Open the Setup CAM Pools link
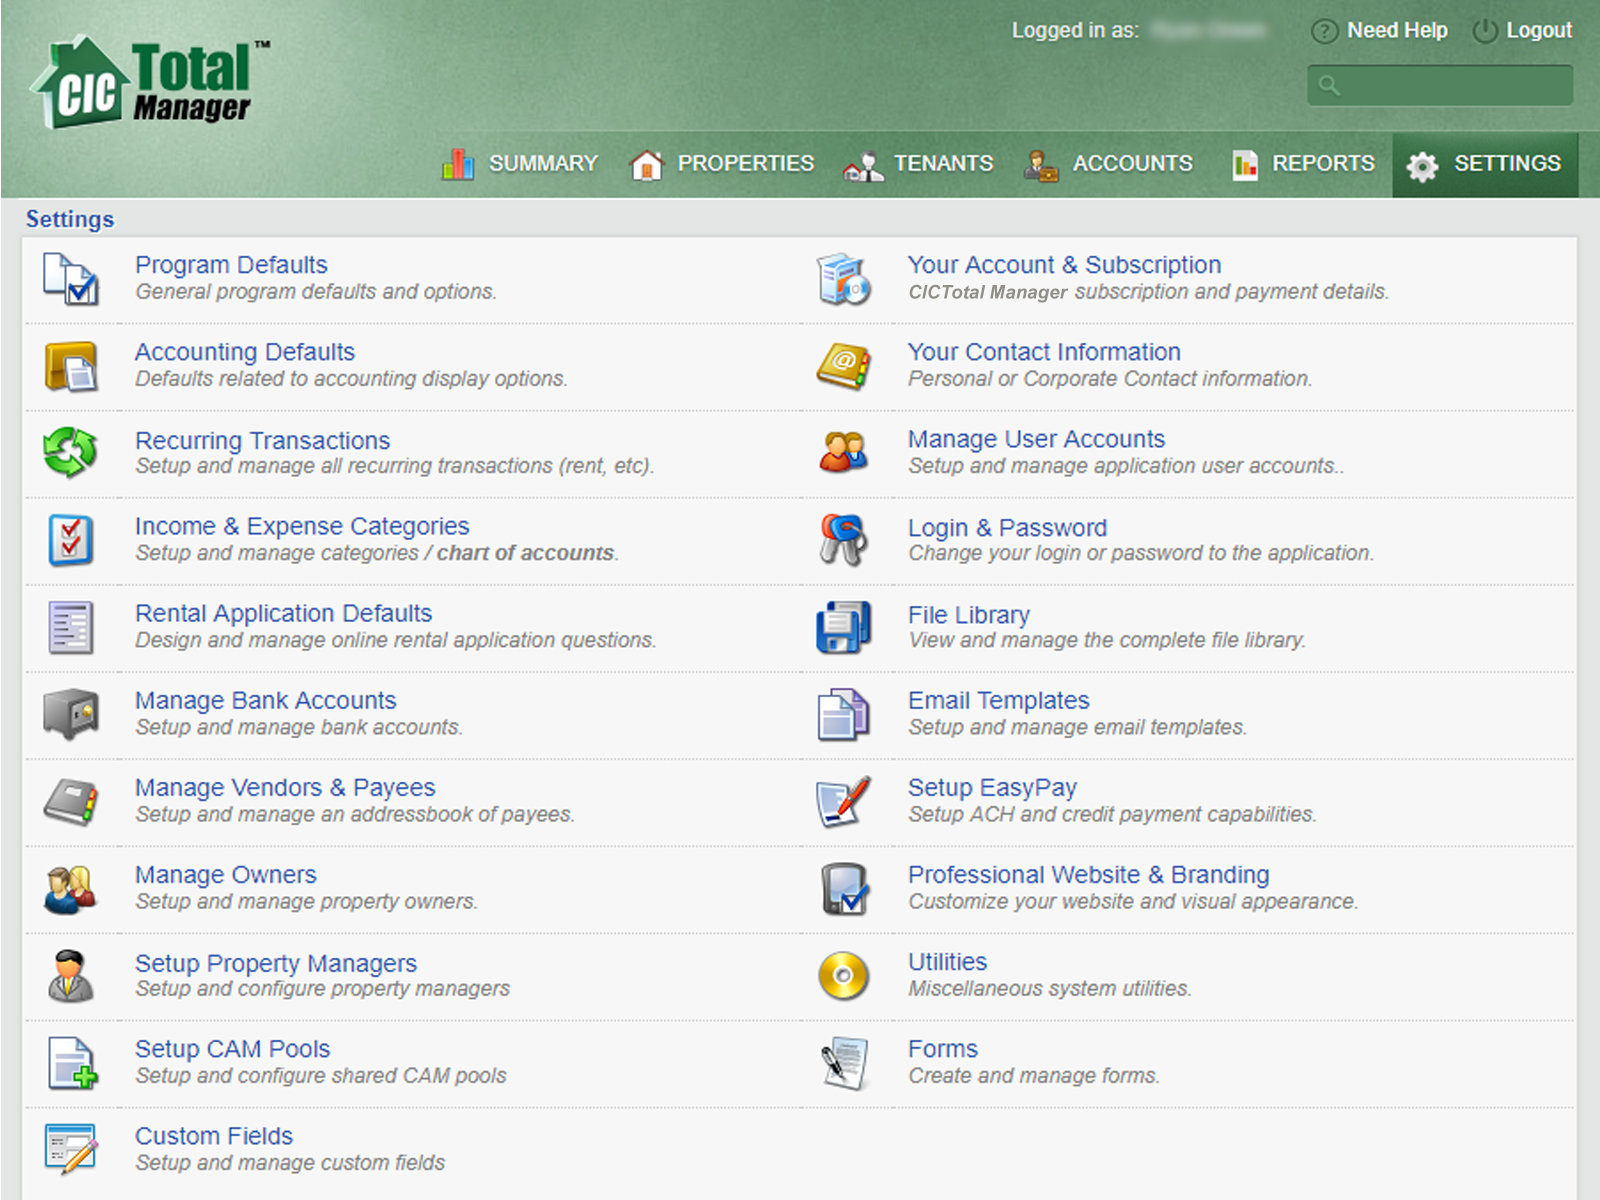Screen dimensions: 1600x1200 [232, 1049]
